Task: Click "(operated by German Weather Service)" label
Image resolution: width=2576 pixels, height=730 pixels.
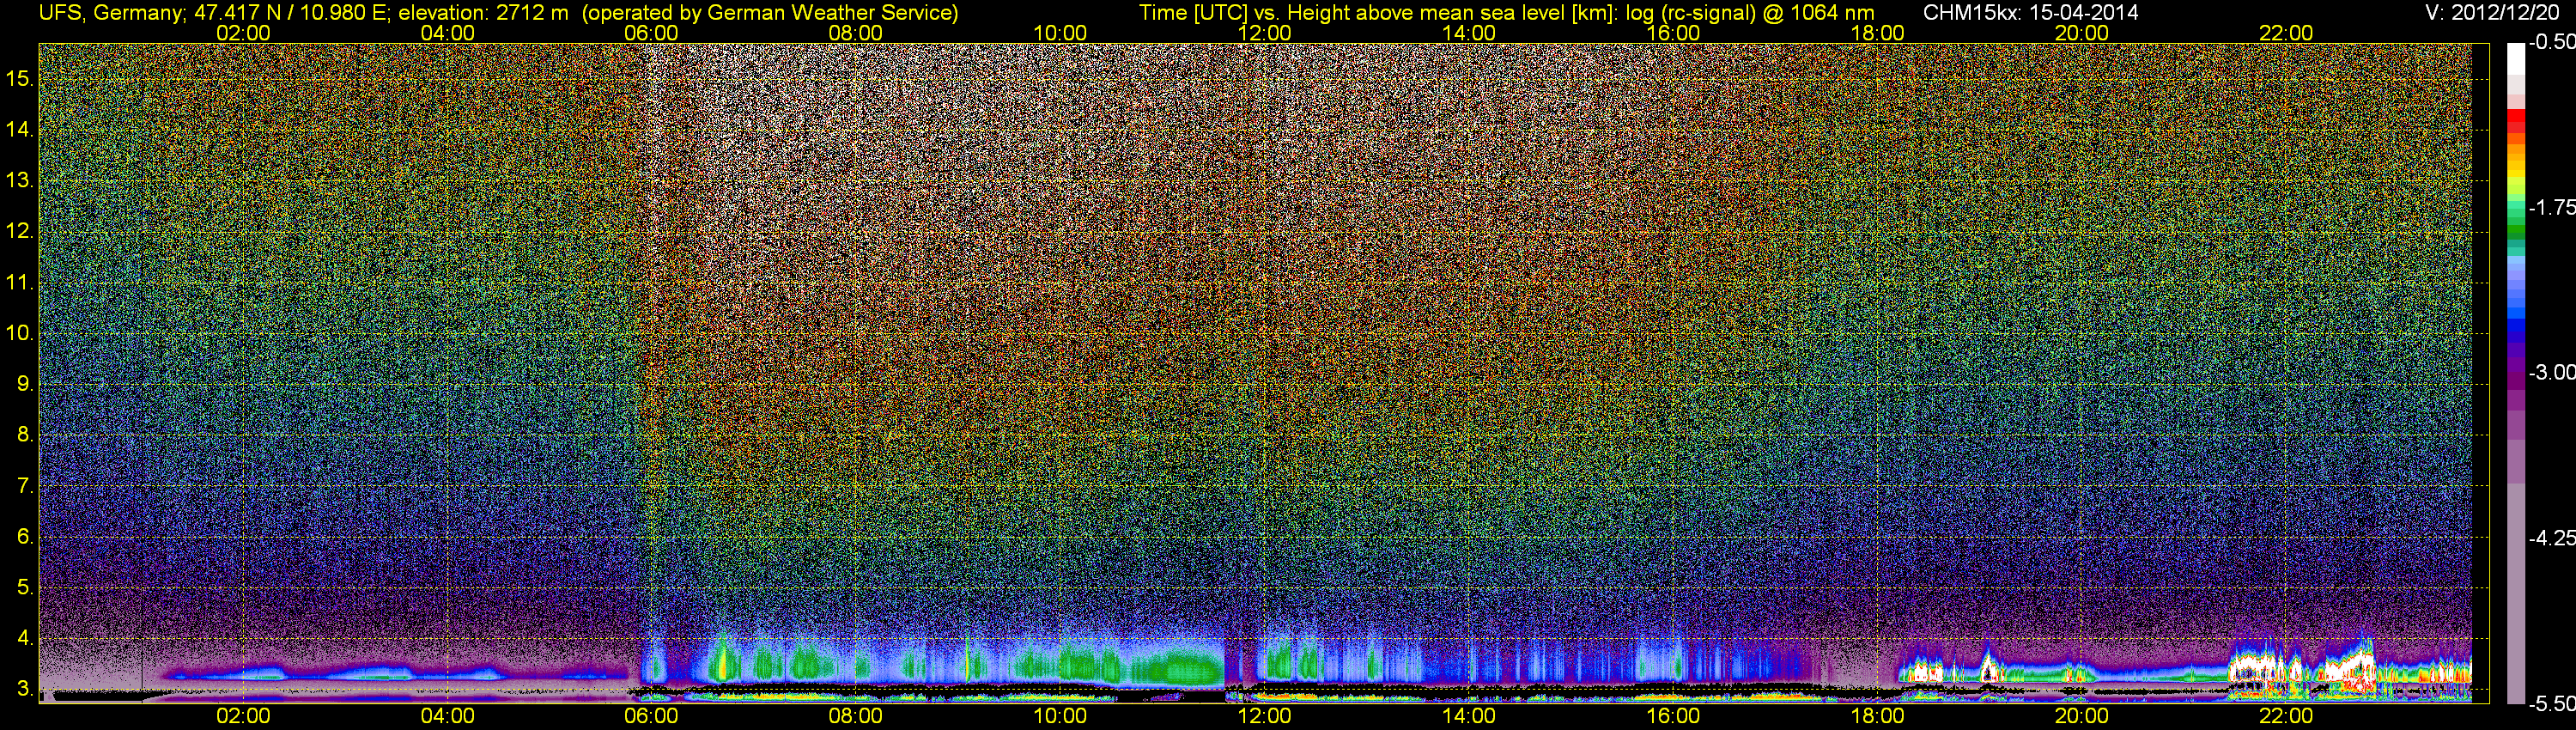Action: click(x=770, y=13)
